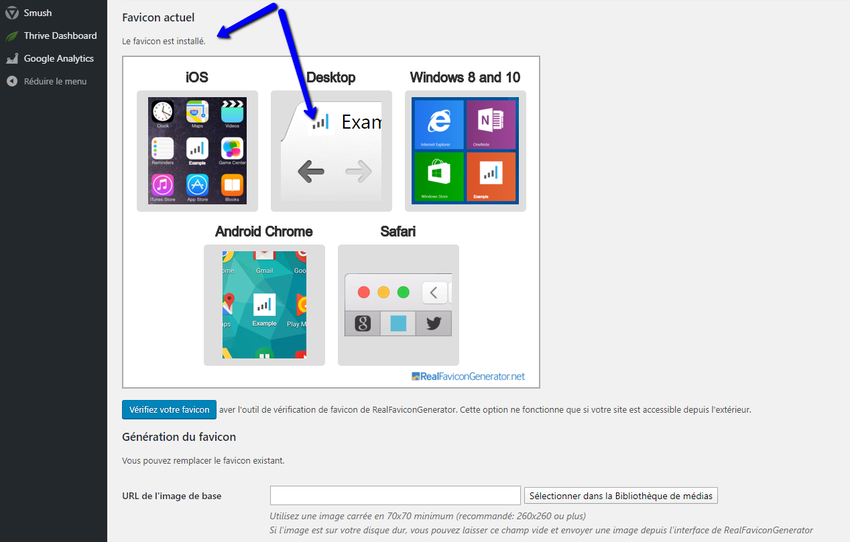Click the Favicon actuel heading

(x=158, y=17)
